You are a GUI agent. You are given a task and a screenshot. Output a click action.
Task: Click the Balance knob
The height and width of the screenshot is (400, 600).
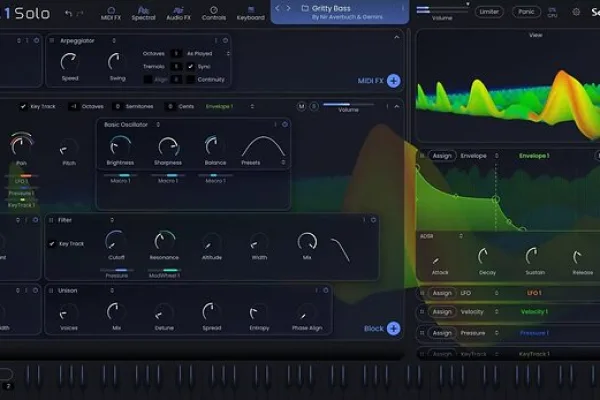pos(215,147)
